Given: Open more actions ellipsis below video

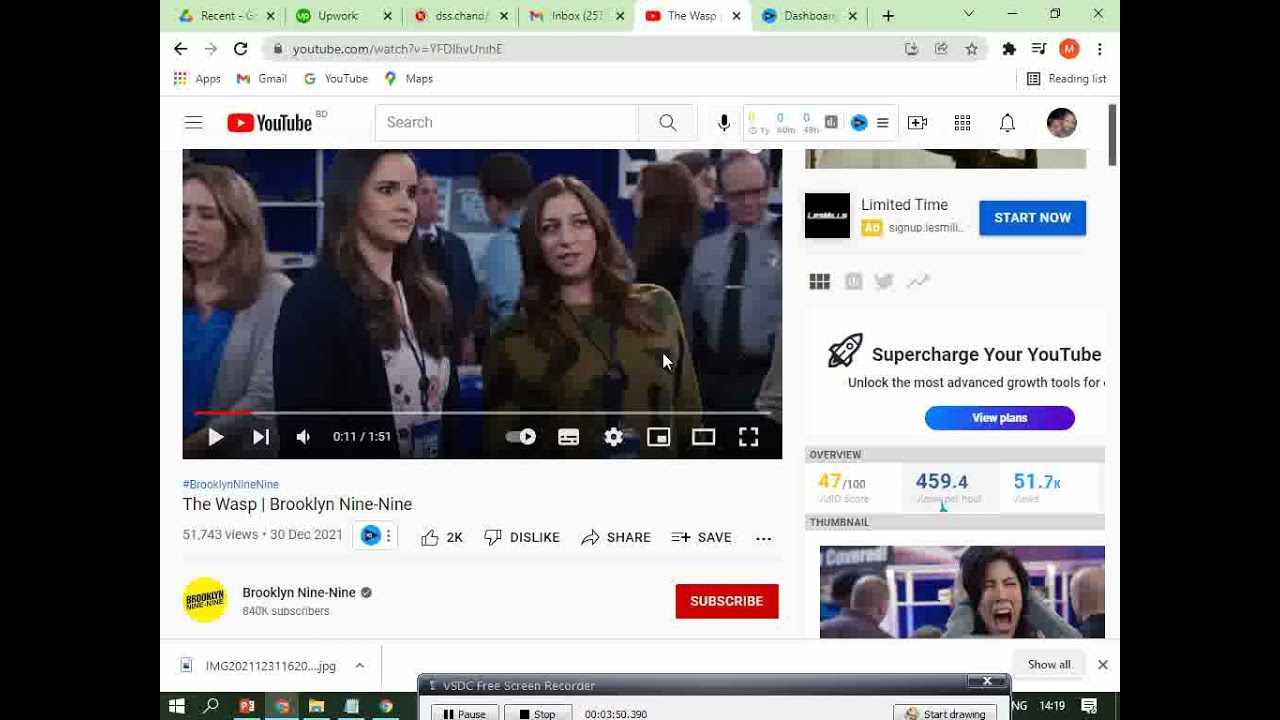Looking at the screenshot, I should tap(763, 538).
